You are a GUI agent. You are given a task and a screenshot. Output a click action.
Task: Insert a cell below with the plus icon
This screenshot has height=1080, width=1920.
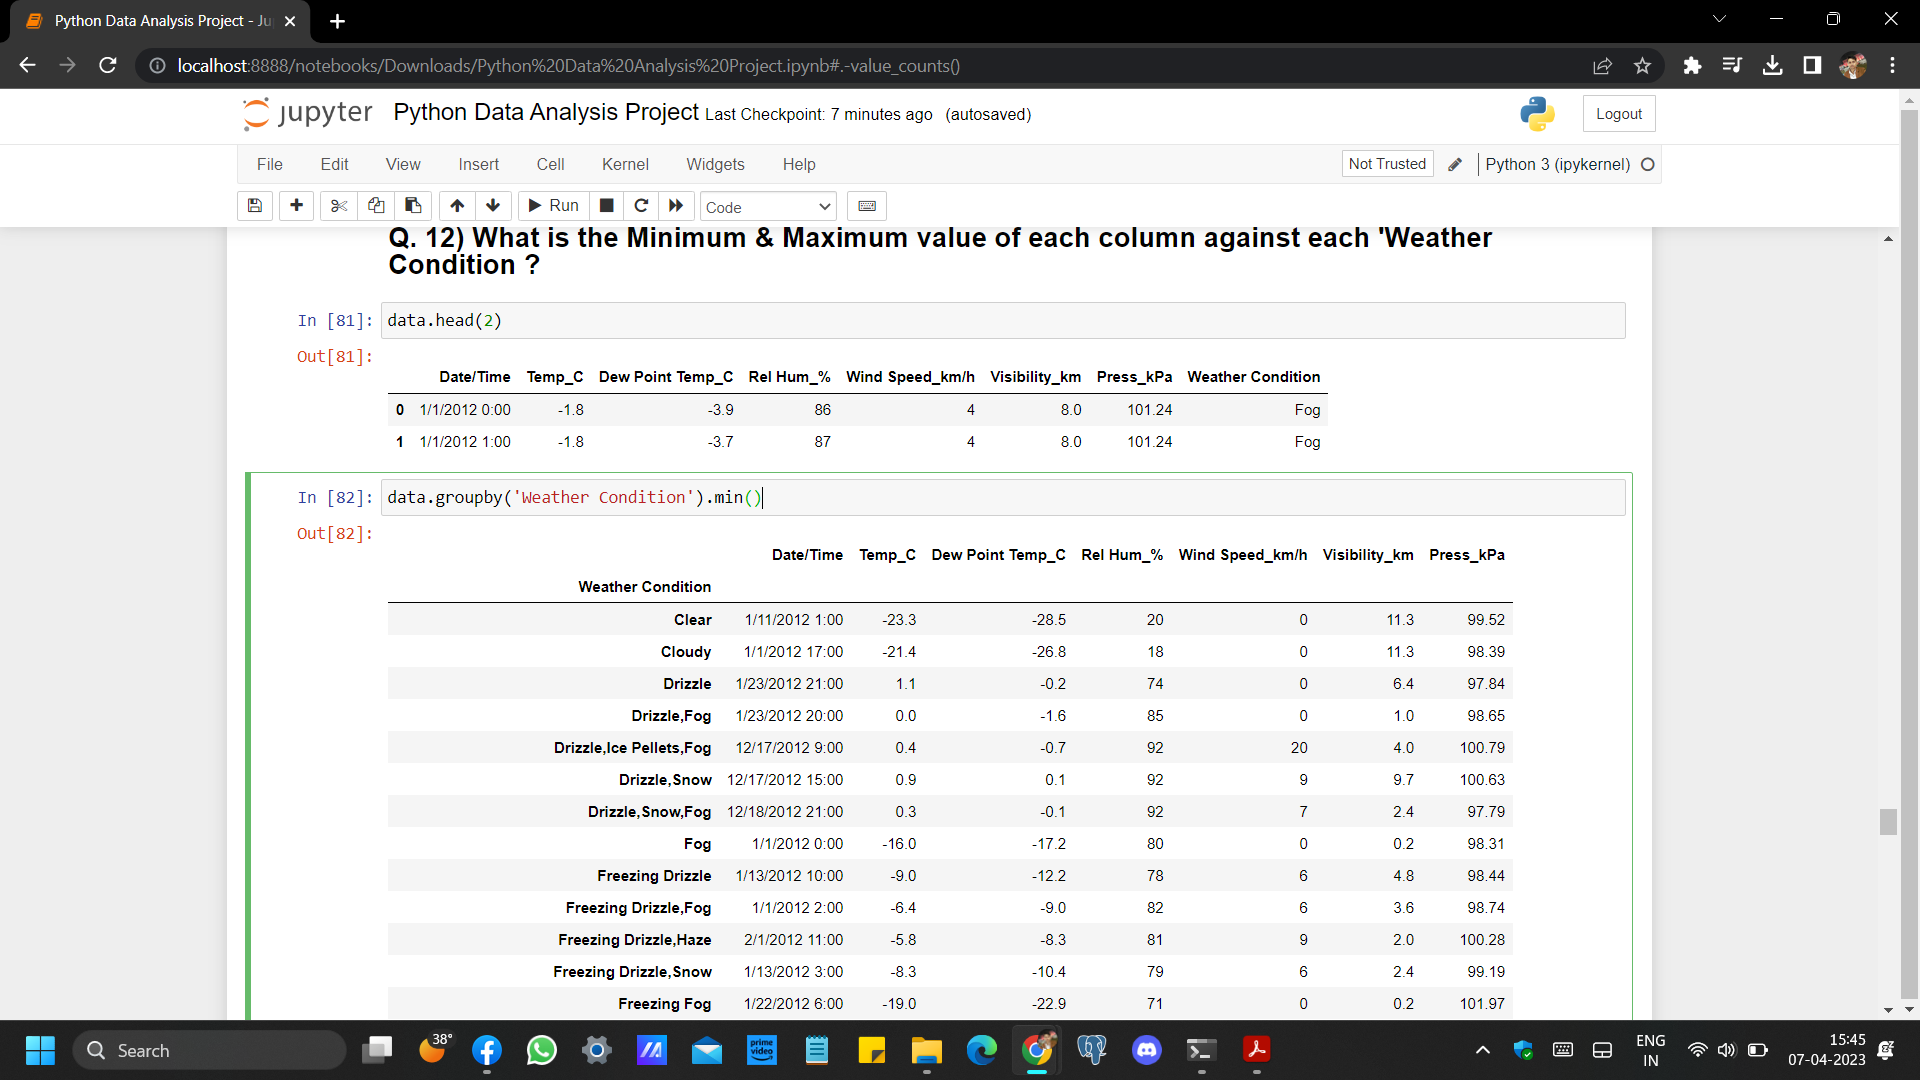click(x=296, y=206)
